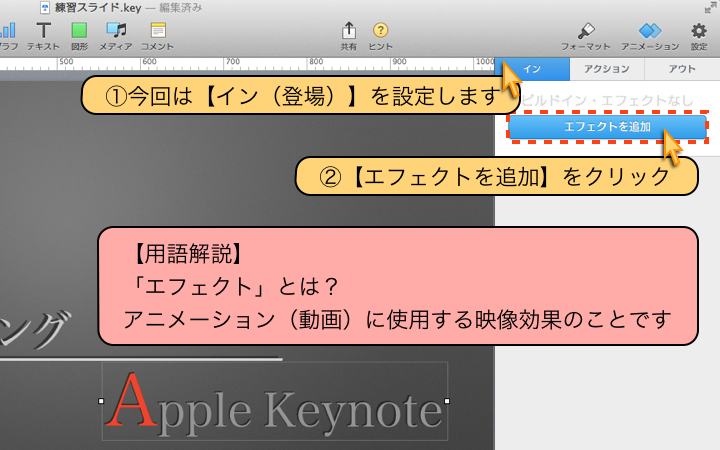Click the 練習スライド.key document title

click(98, 8)
